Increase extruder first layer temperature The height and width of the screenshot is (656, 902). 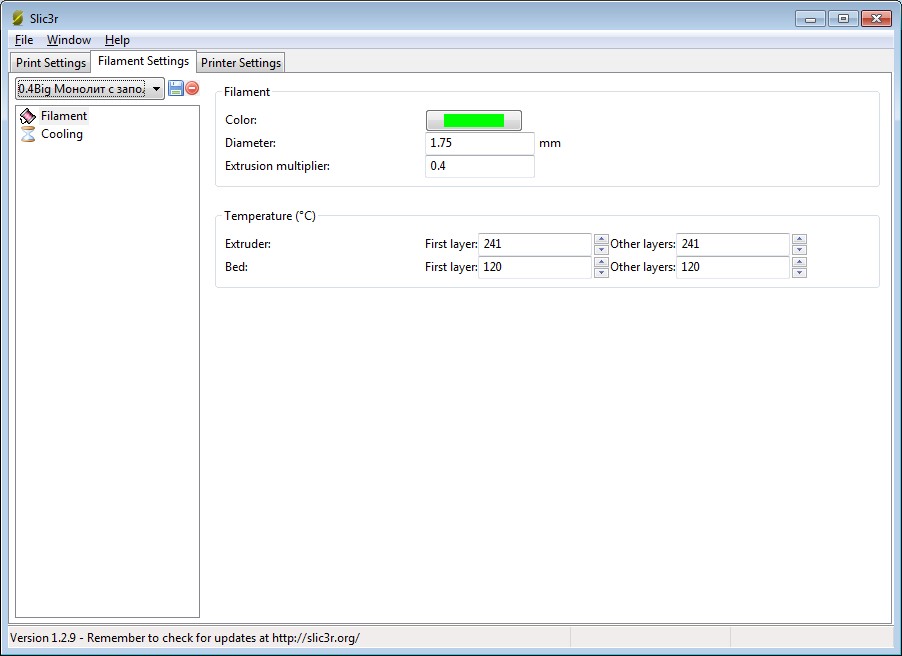601,239
